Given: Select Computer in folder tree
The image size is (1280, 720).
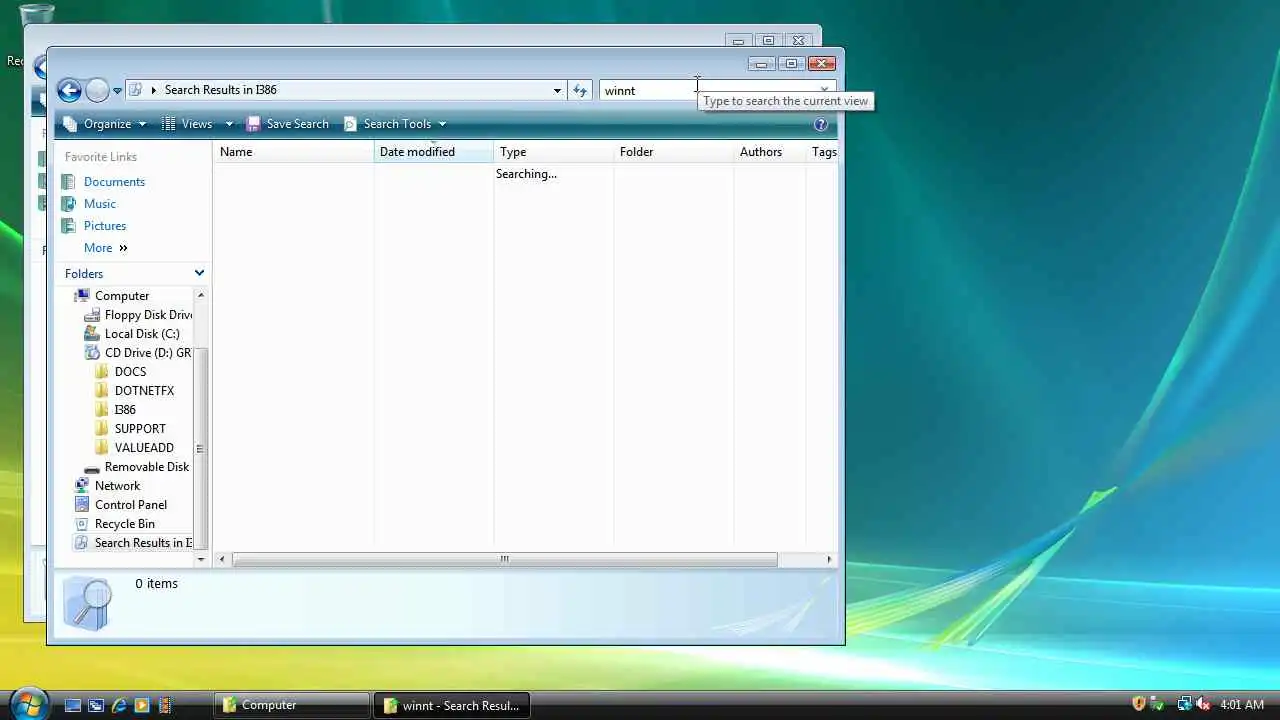Looking at the screenshot, I should point(122,296).
